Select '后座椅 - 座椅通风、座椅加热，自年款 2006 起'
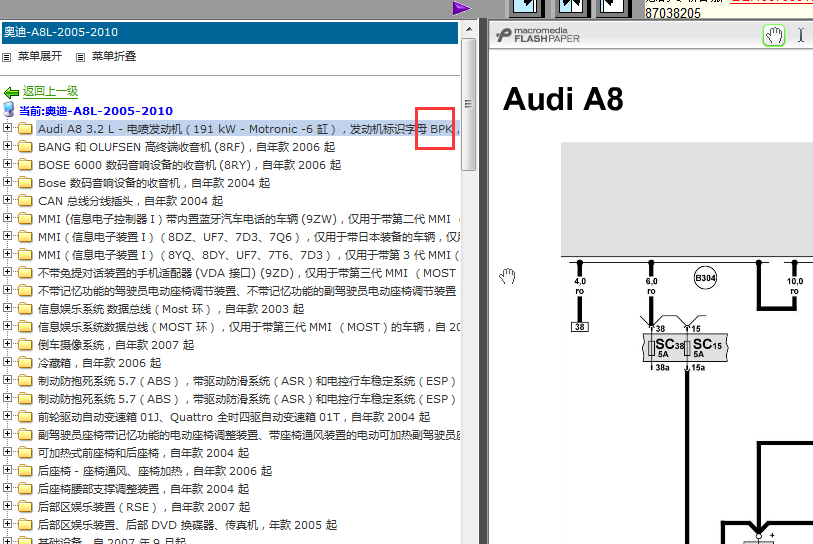Screen dimensions: 813x544 click(155, 471)
